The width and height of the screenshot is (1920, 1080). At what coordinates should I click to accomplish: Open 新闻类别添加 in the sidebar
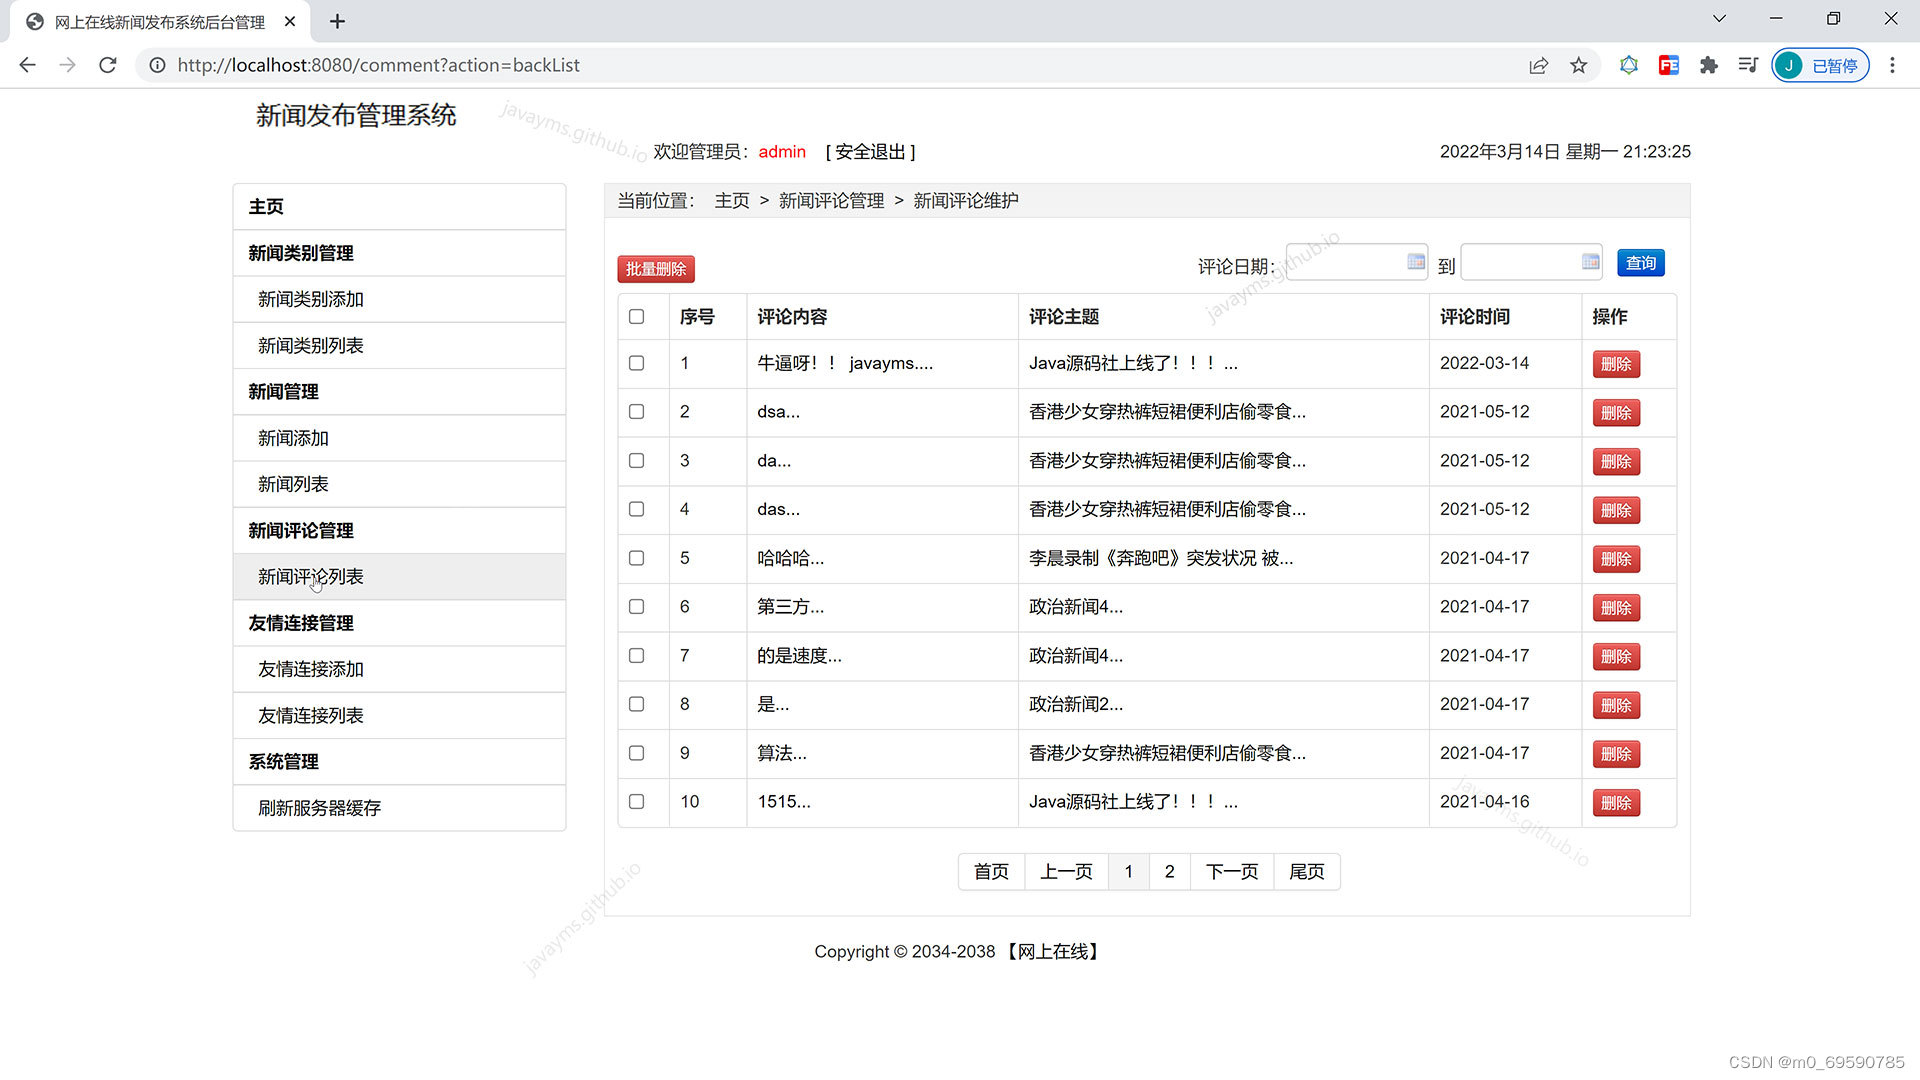(x=399, y=299)
